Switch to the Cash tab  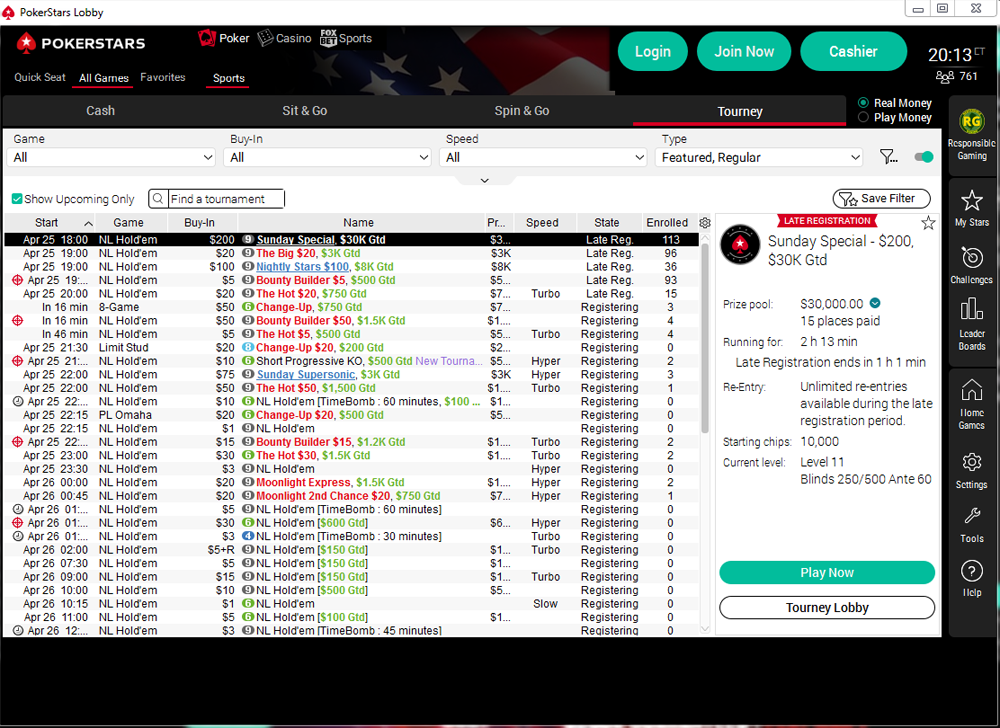coord(101,111)
